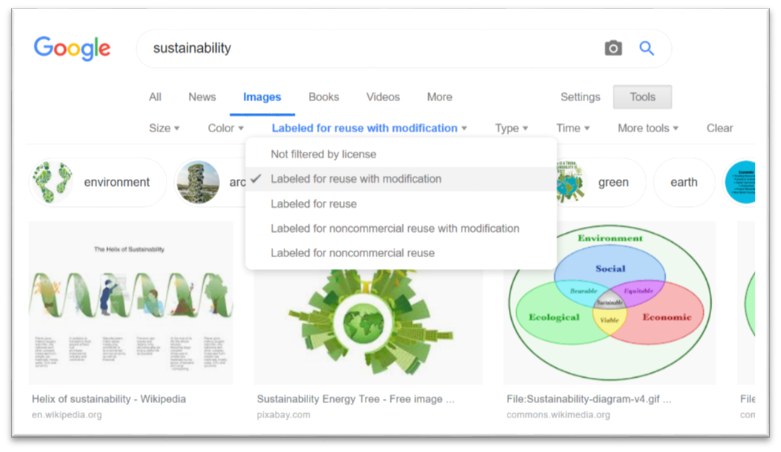
Task: Toggle the Tools button
Action: [643, 97]
